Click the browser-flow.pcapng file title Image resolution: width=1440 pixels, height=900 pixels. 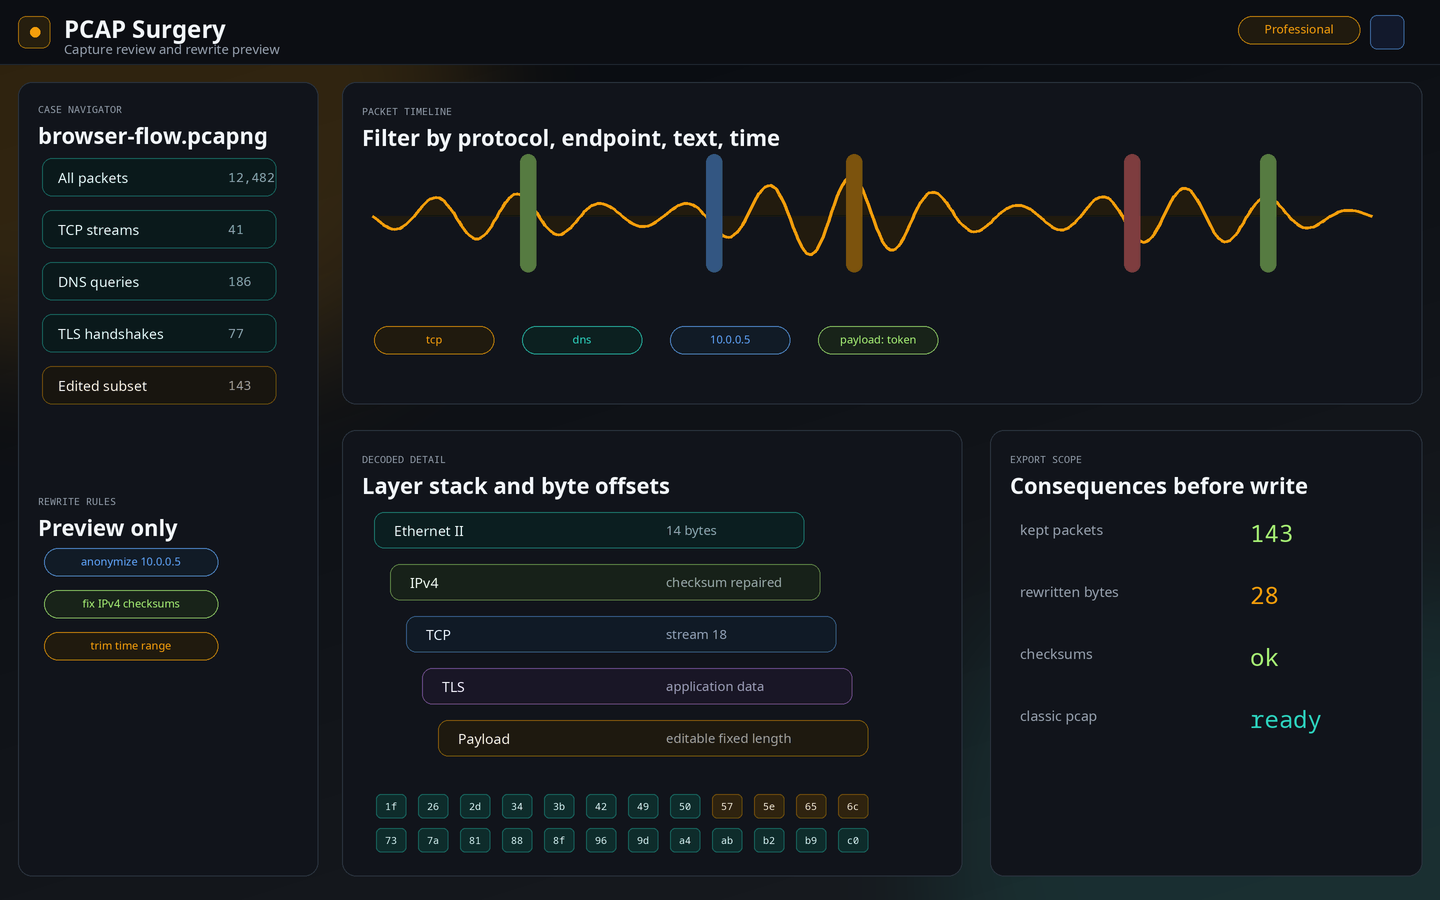click(153, 136)
